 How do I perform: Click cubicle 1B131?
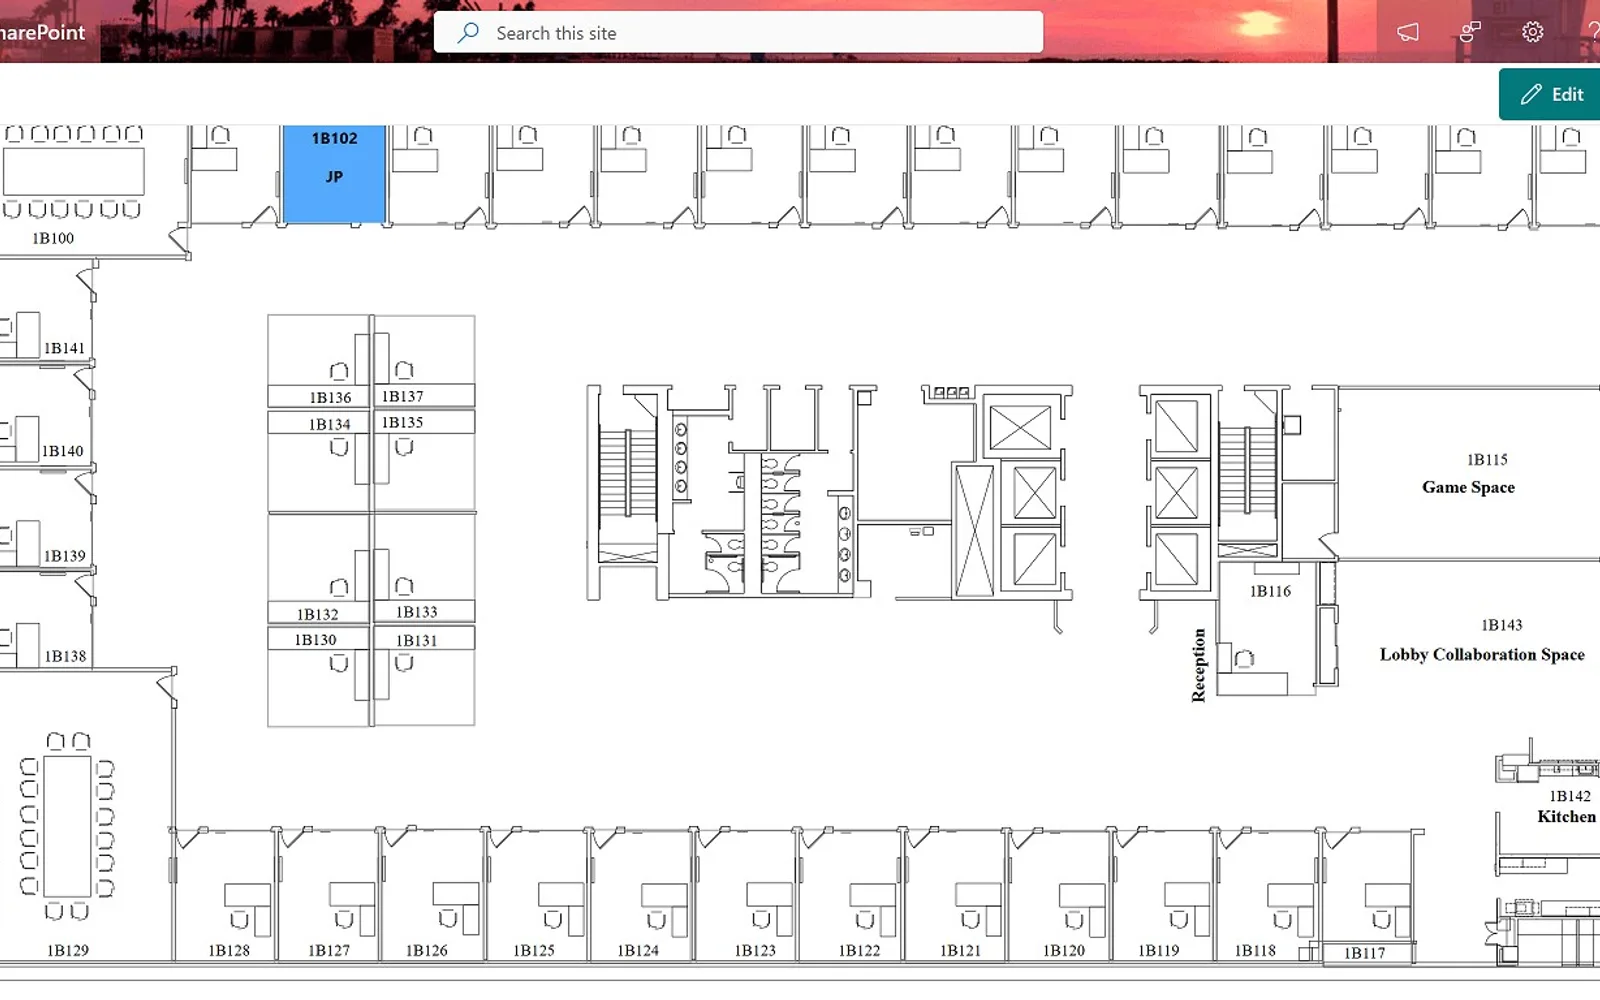(x=416, y=641)
